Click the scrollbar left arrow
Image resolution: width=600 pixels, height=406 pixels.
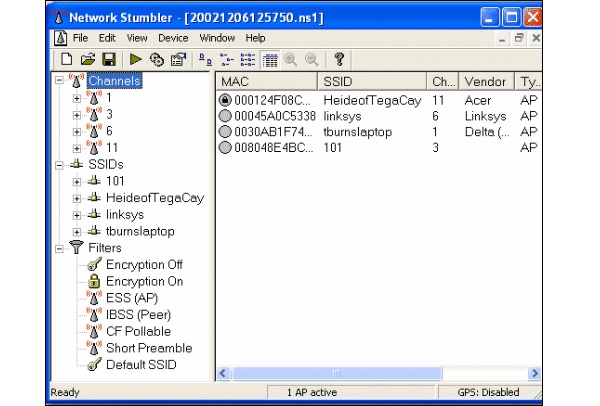223,373
